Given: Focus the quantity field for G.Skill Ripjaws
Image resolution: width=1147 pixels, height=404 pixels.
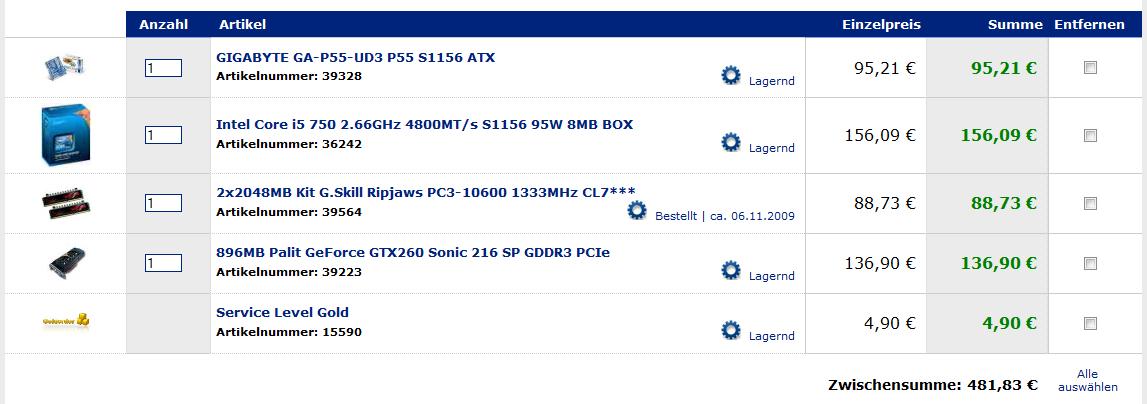Looking at the screenshot, I should tap(163, 203).
